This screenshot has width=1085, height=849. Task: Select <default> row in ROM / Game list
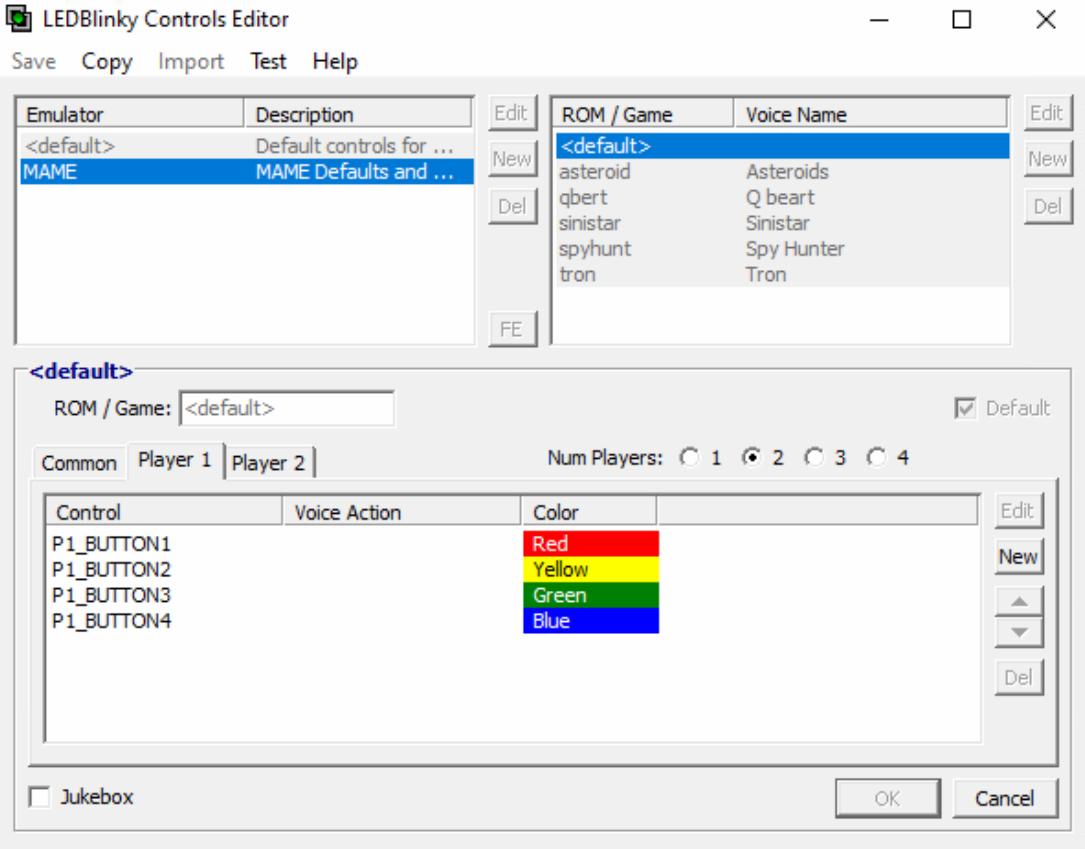coord(783,146)
